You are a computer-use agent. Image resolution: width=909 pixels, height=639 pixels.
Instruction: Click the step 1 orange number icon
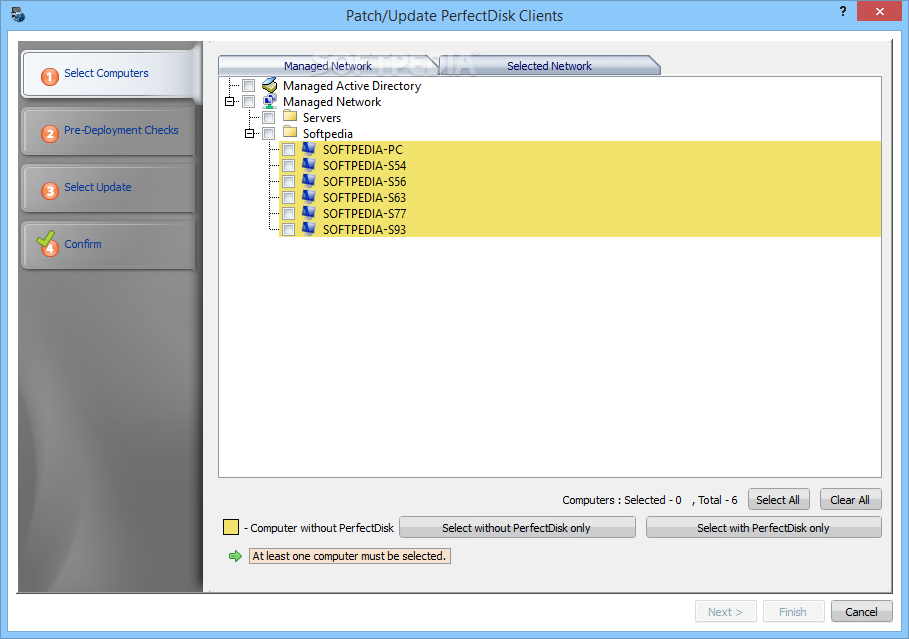coord(50,76)
